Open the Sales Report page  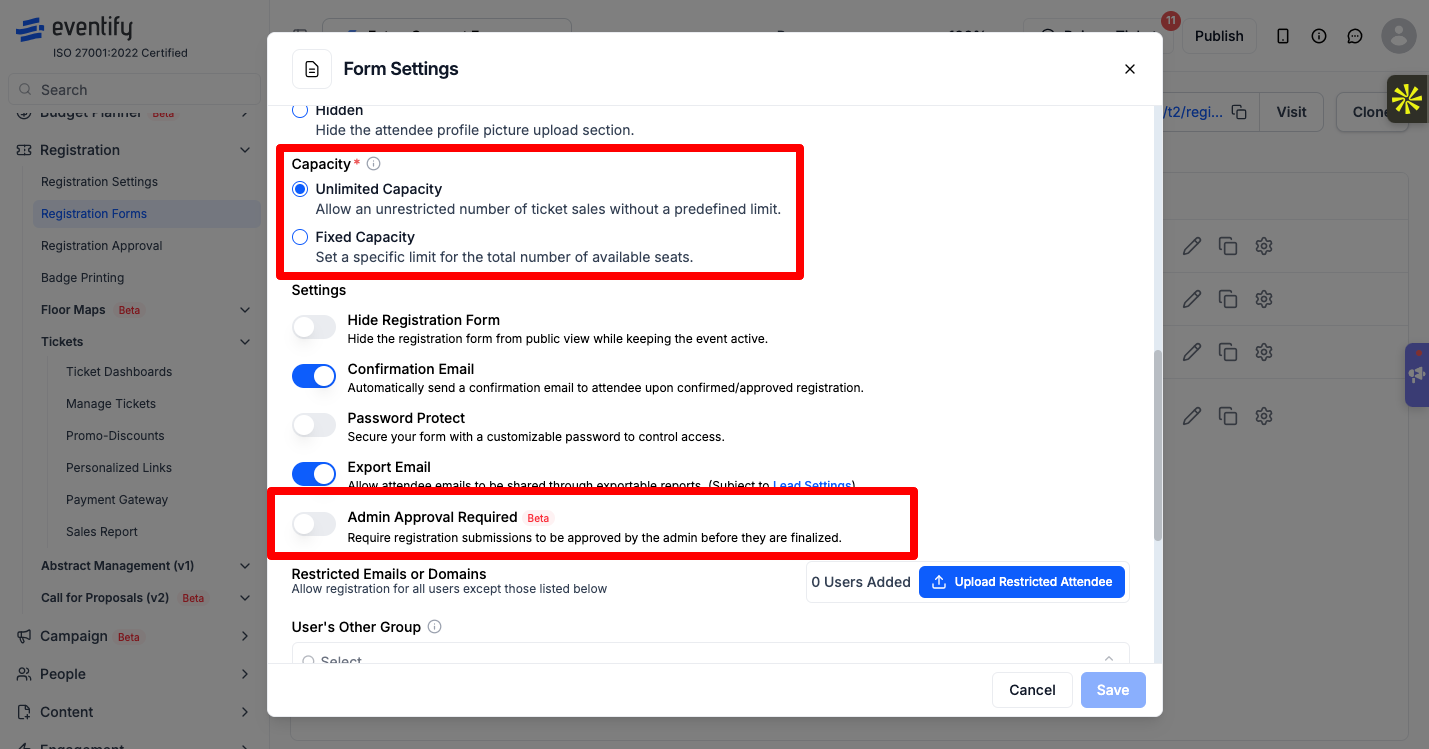click(102, 532)
